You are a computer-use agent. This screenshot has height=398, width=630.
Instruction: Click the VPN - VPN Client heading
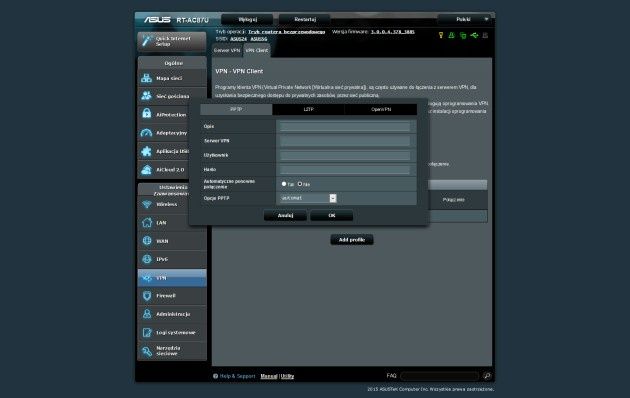pos(239,71)
